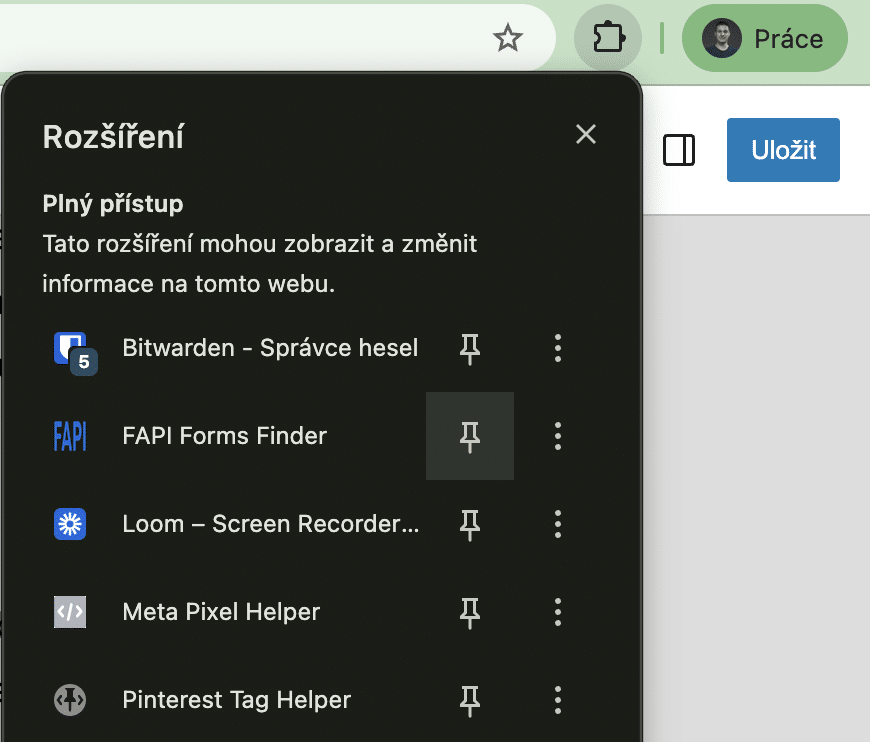Image resolution: width=870 pixels, height=742 pixels.
Task: Pin Loom Screen Recorder to toolbar
Action: click(x=470, y=524)
